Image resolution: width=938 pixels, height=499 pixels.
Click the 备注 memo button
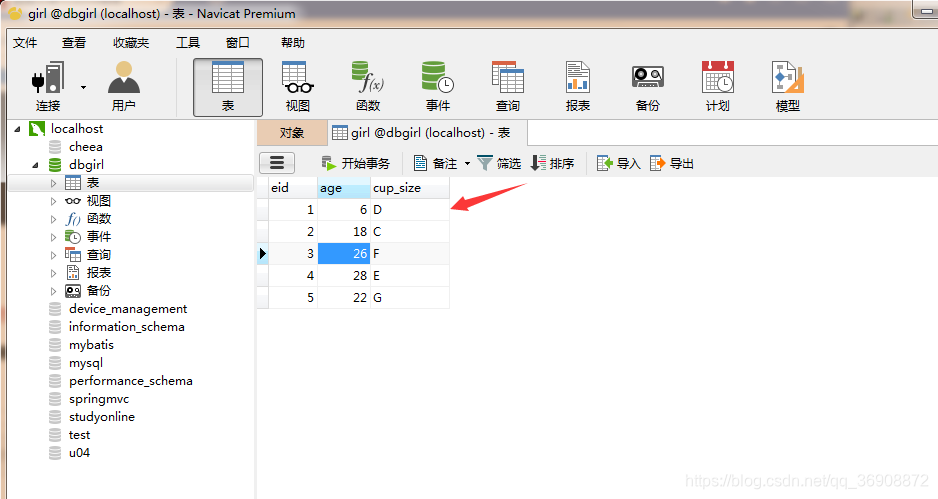[436, 163]
